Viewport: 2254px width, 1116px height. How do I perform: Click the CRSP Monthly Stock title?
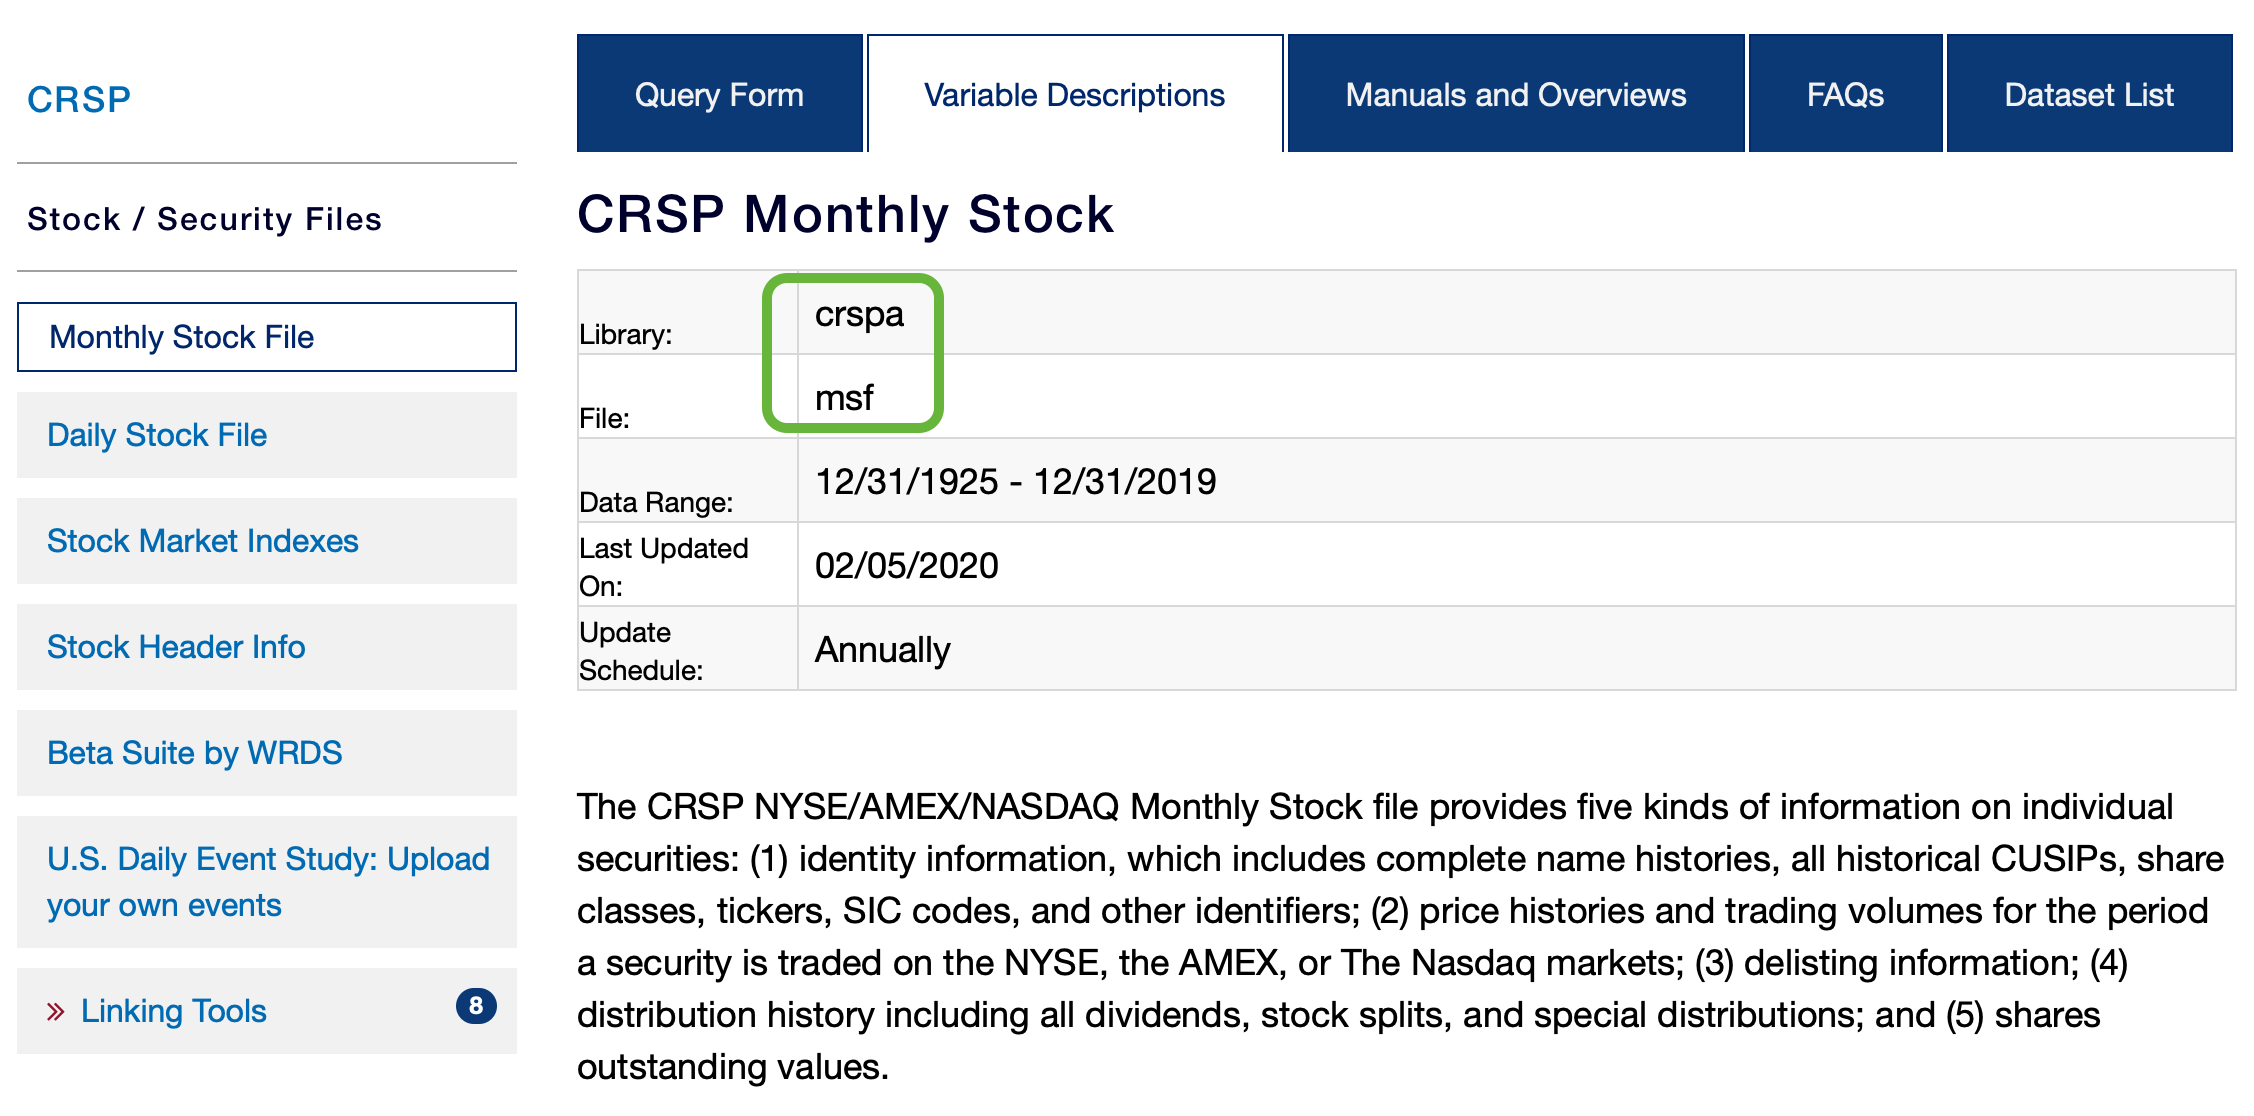[x=846, y=214]
